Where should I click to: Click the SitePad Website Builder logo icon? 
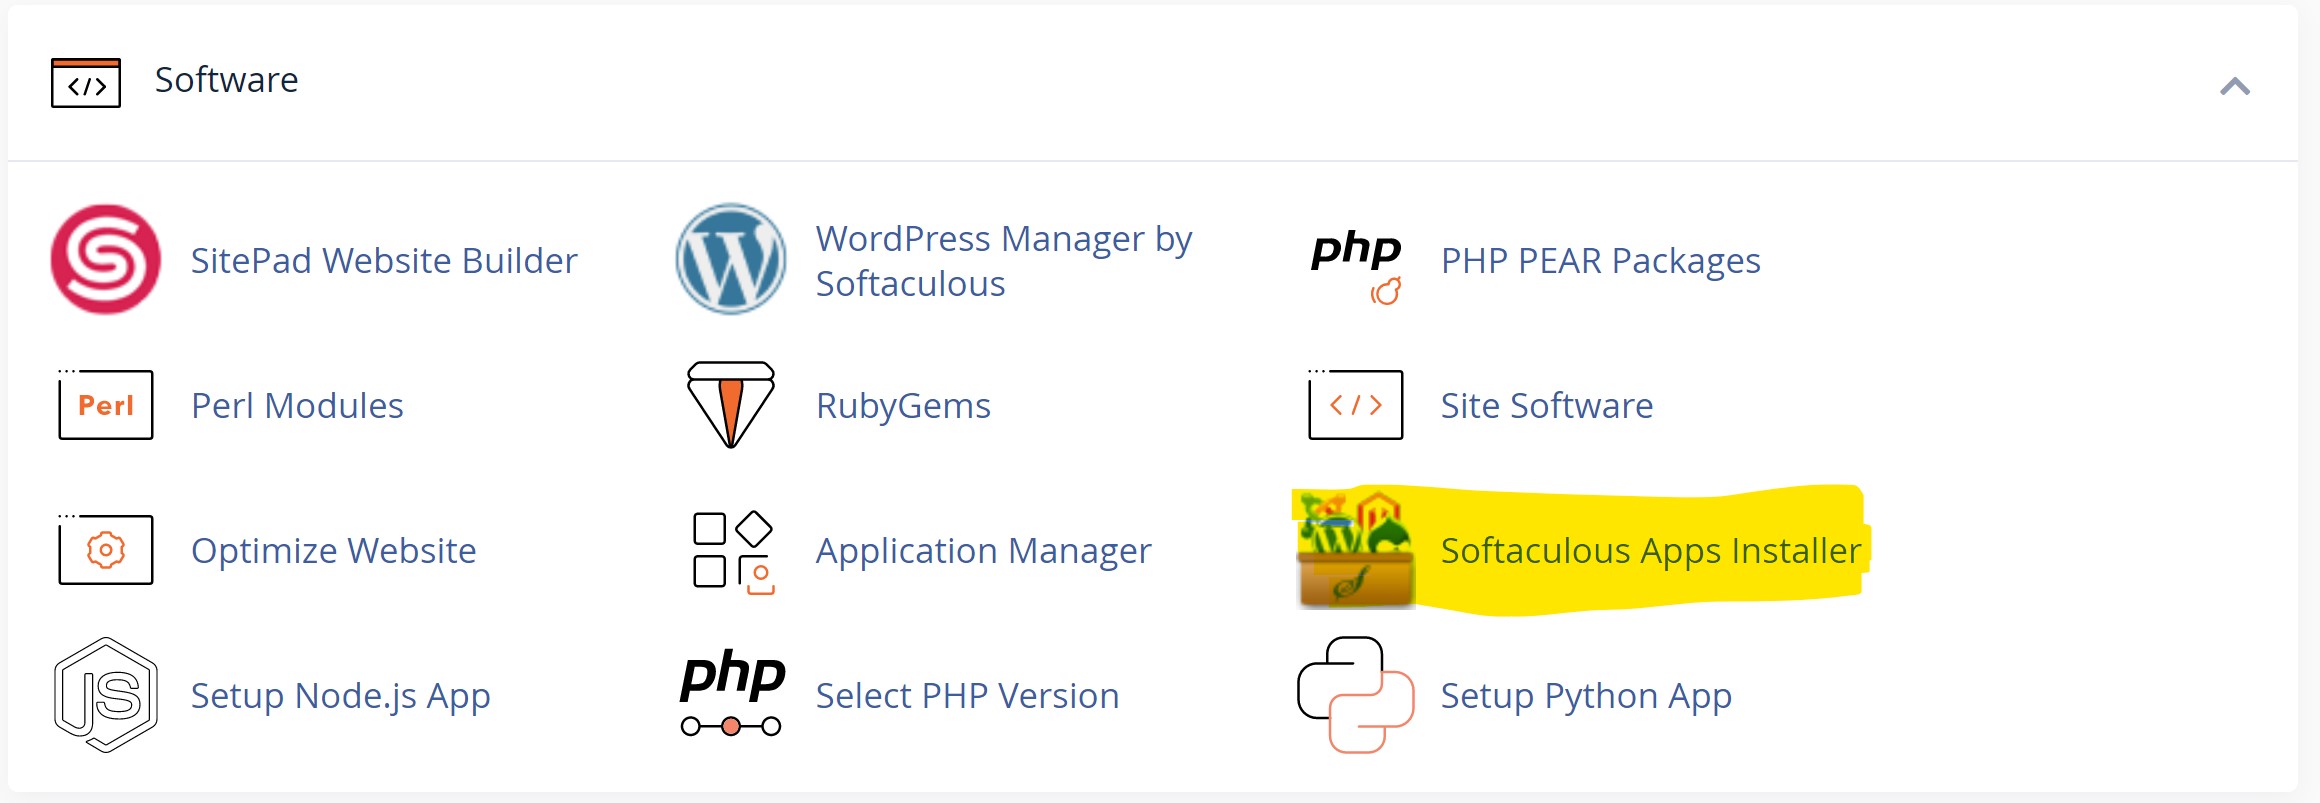tap(105, 260)
